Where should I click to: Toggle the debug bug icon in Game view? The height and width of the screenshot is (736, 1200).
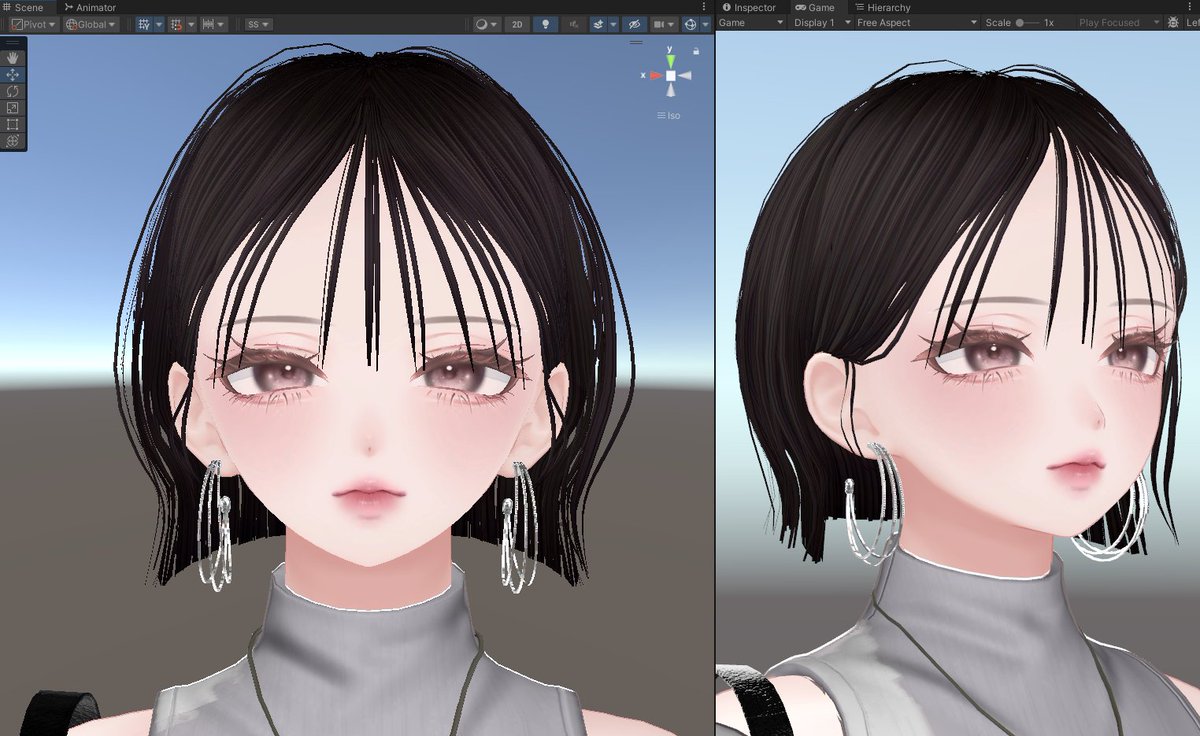coord(1173,22)
